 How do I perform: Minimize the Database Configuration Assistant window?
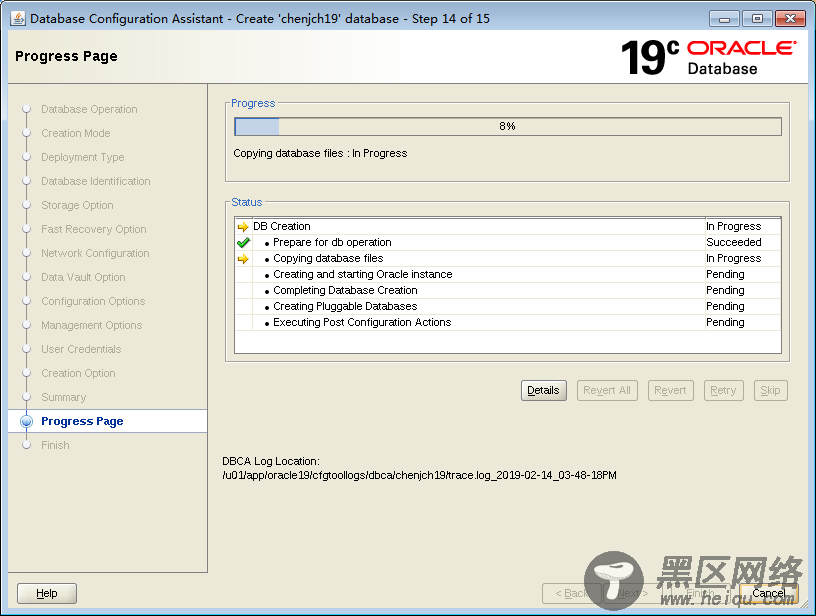coord(724,19)
